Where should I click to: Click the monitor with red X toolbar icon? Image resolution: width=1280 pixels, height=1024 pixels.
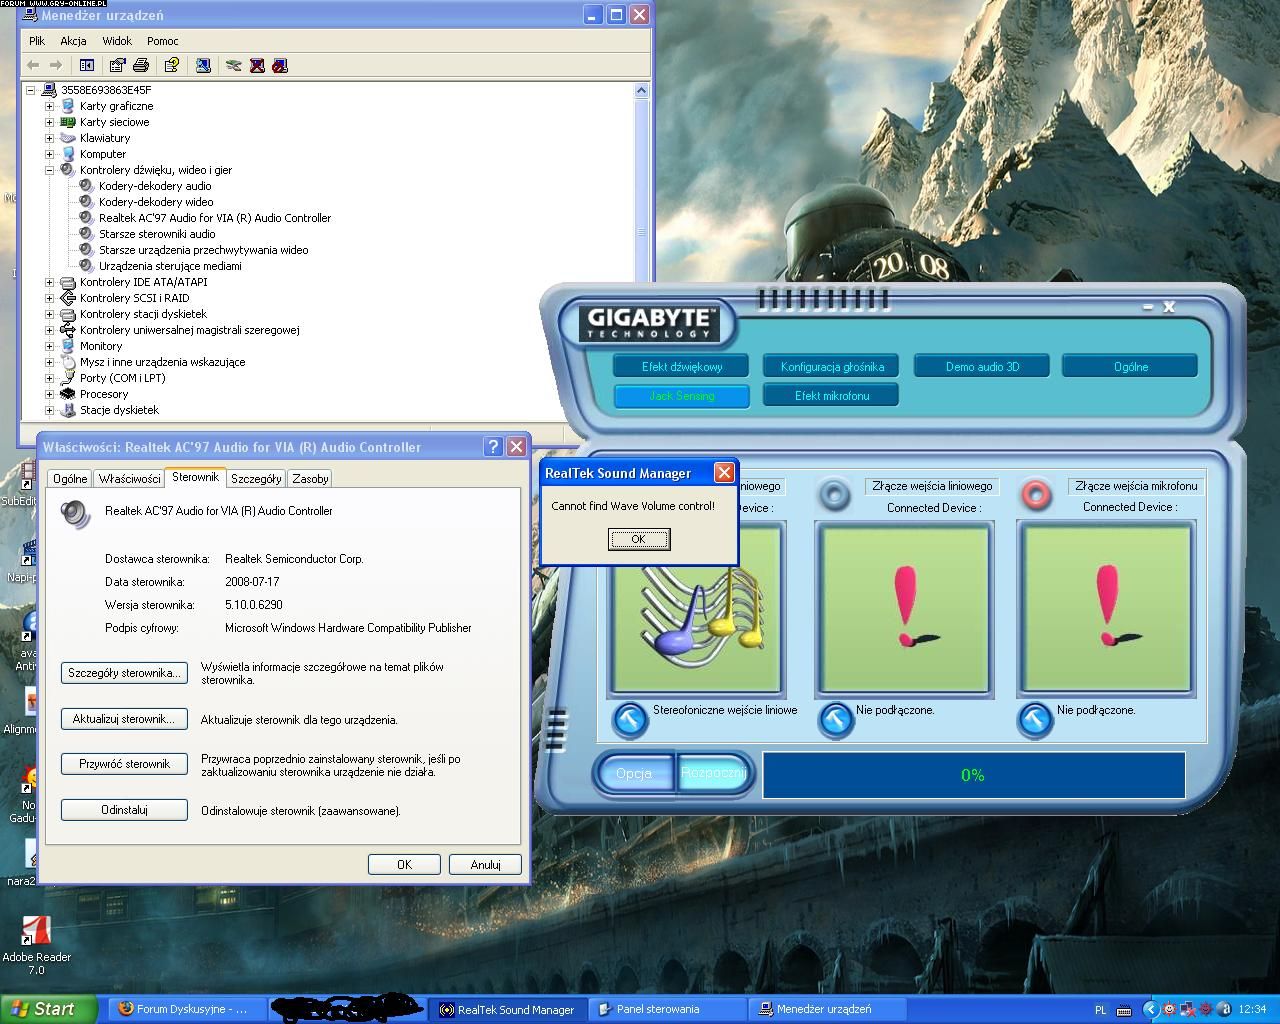tap(257, 65)
